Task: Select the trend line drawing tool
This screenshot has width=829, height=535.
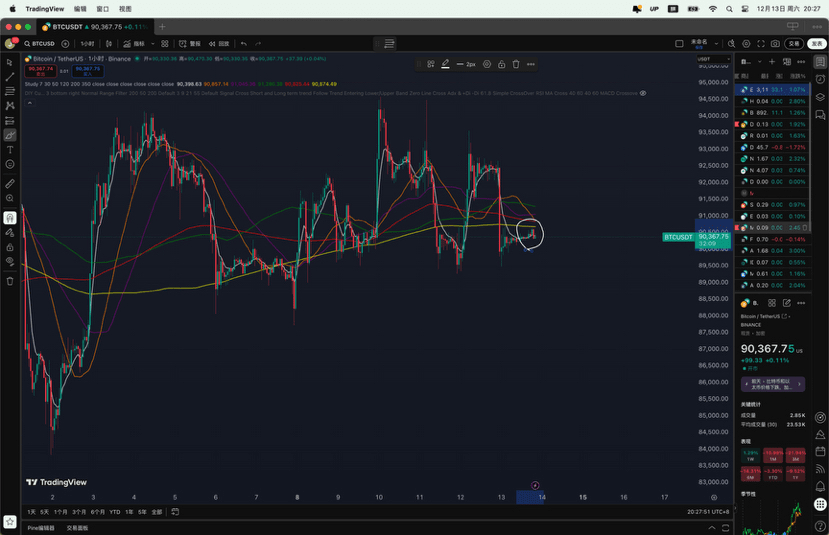Action: pos(10,77)
